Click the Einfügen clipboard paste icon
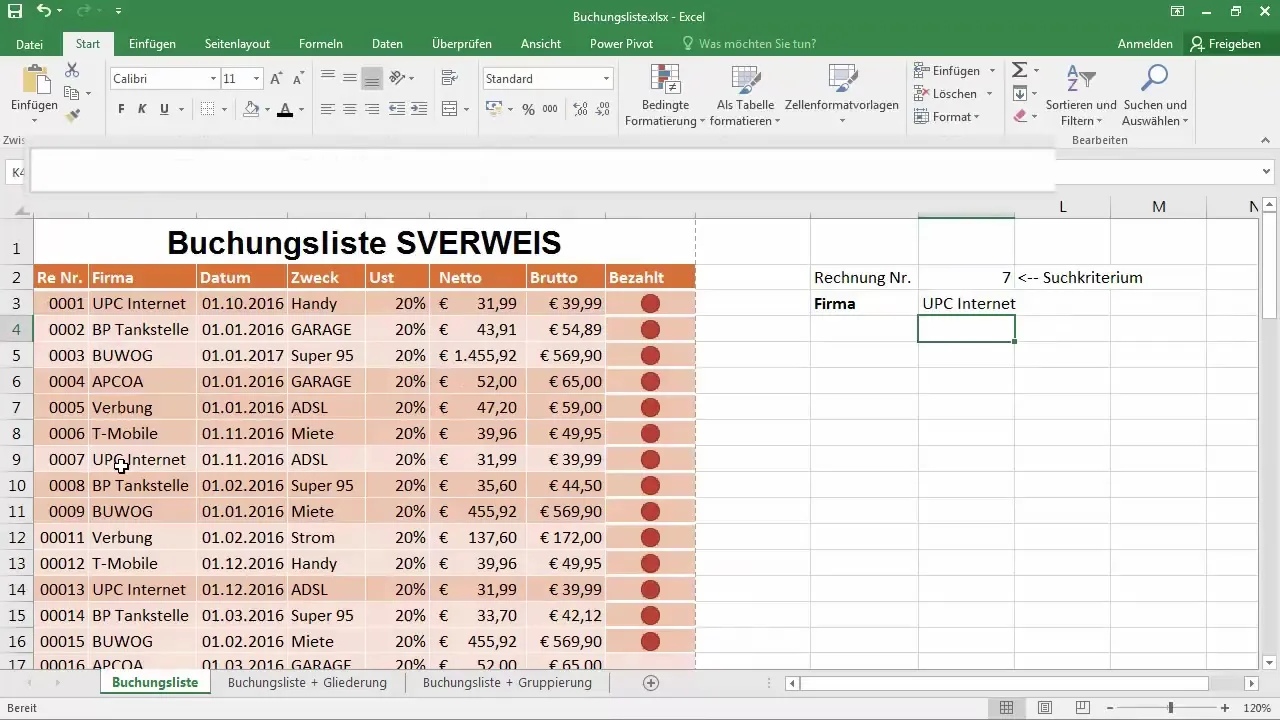Image resolution: width=1280 pixels, height=720 pixels. (x=34, y=81)
